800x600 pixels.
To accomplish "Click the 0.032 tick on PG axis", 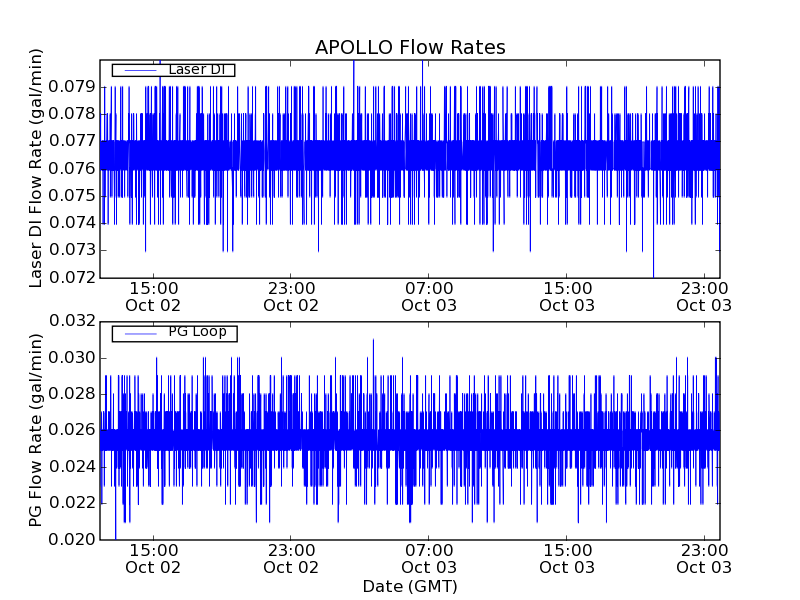I will point(72,321).
